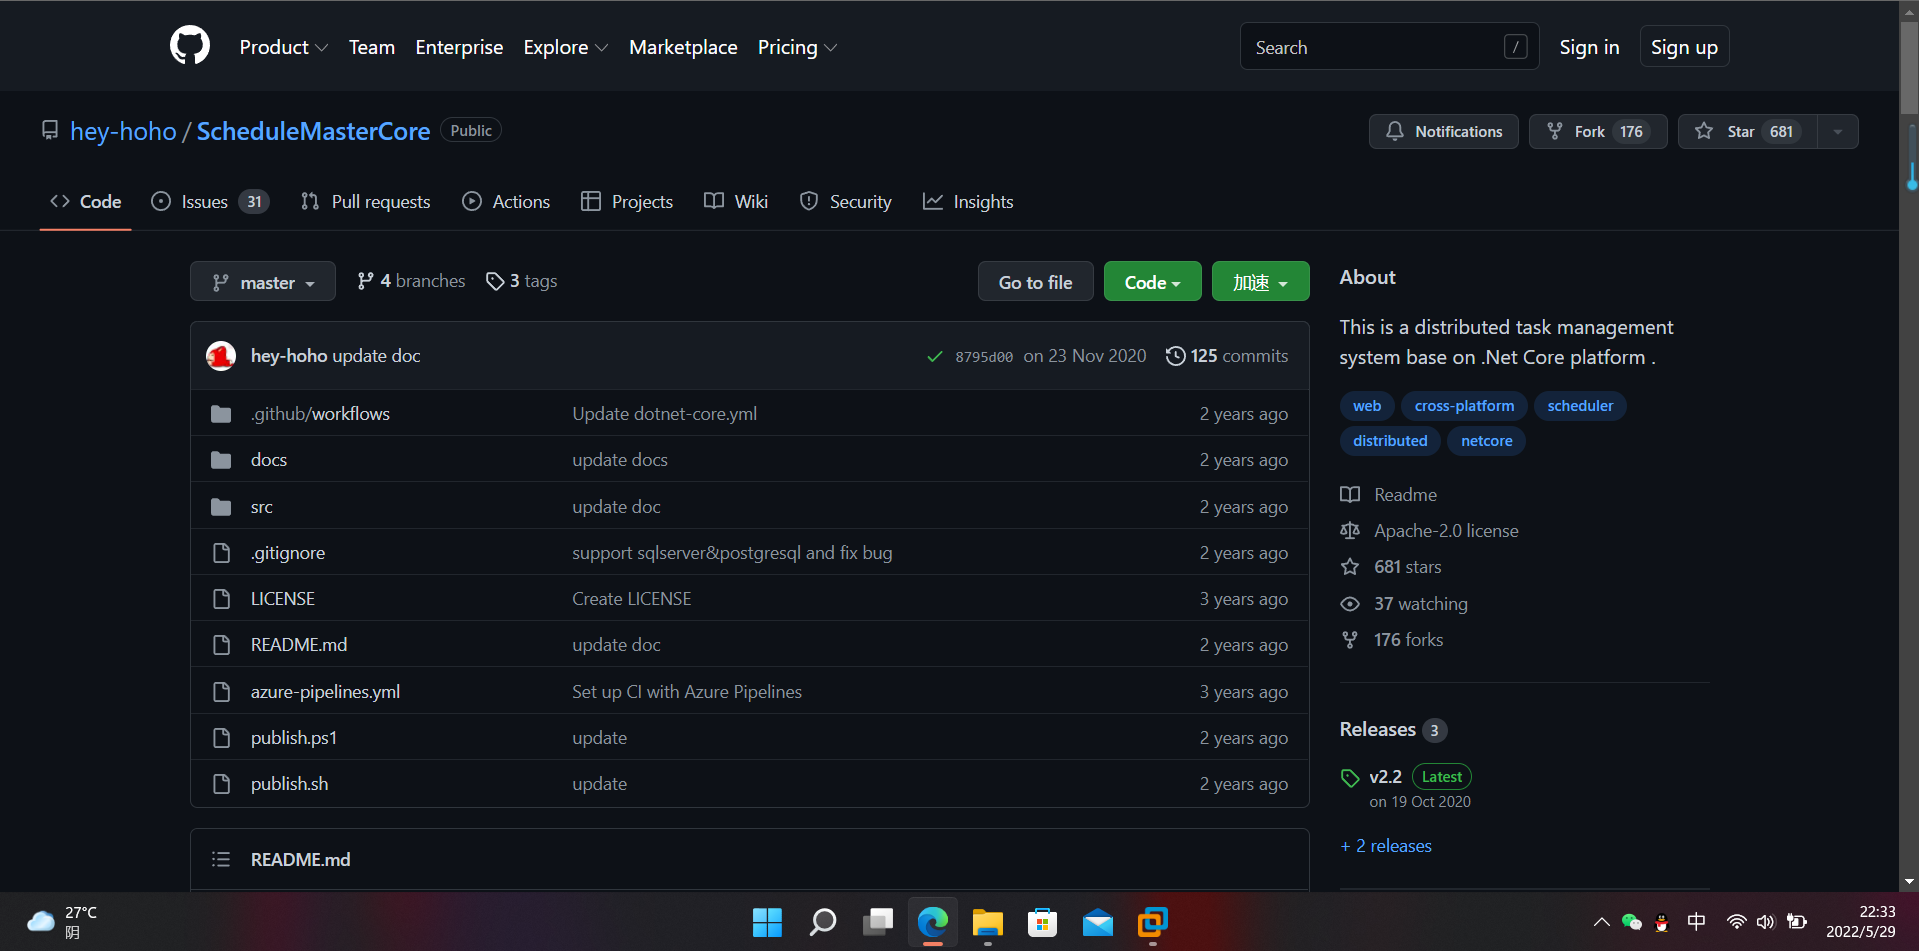The width and height of the screenshot is (1919, 951).
Task: Open Notifications for this repository
Action: 1444,132
